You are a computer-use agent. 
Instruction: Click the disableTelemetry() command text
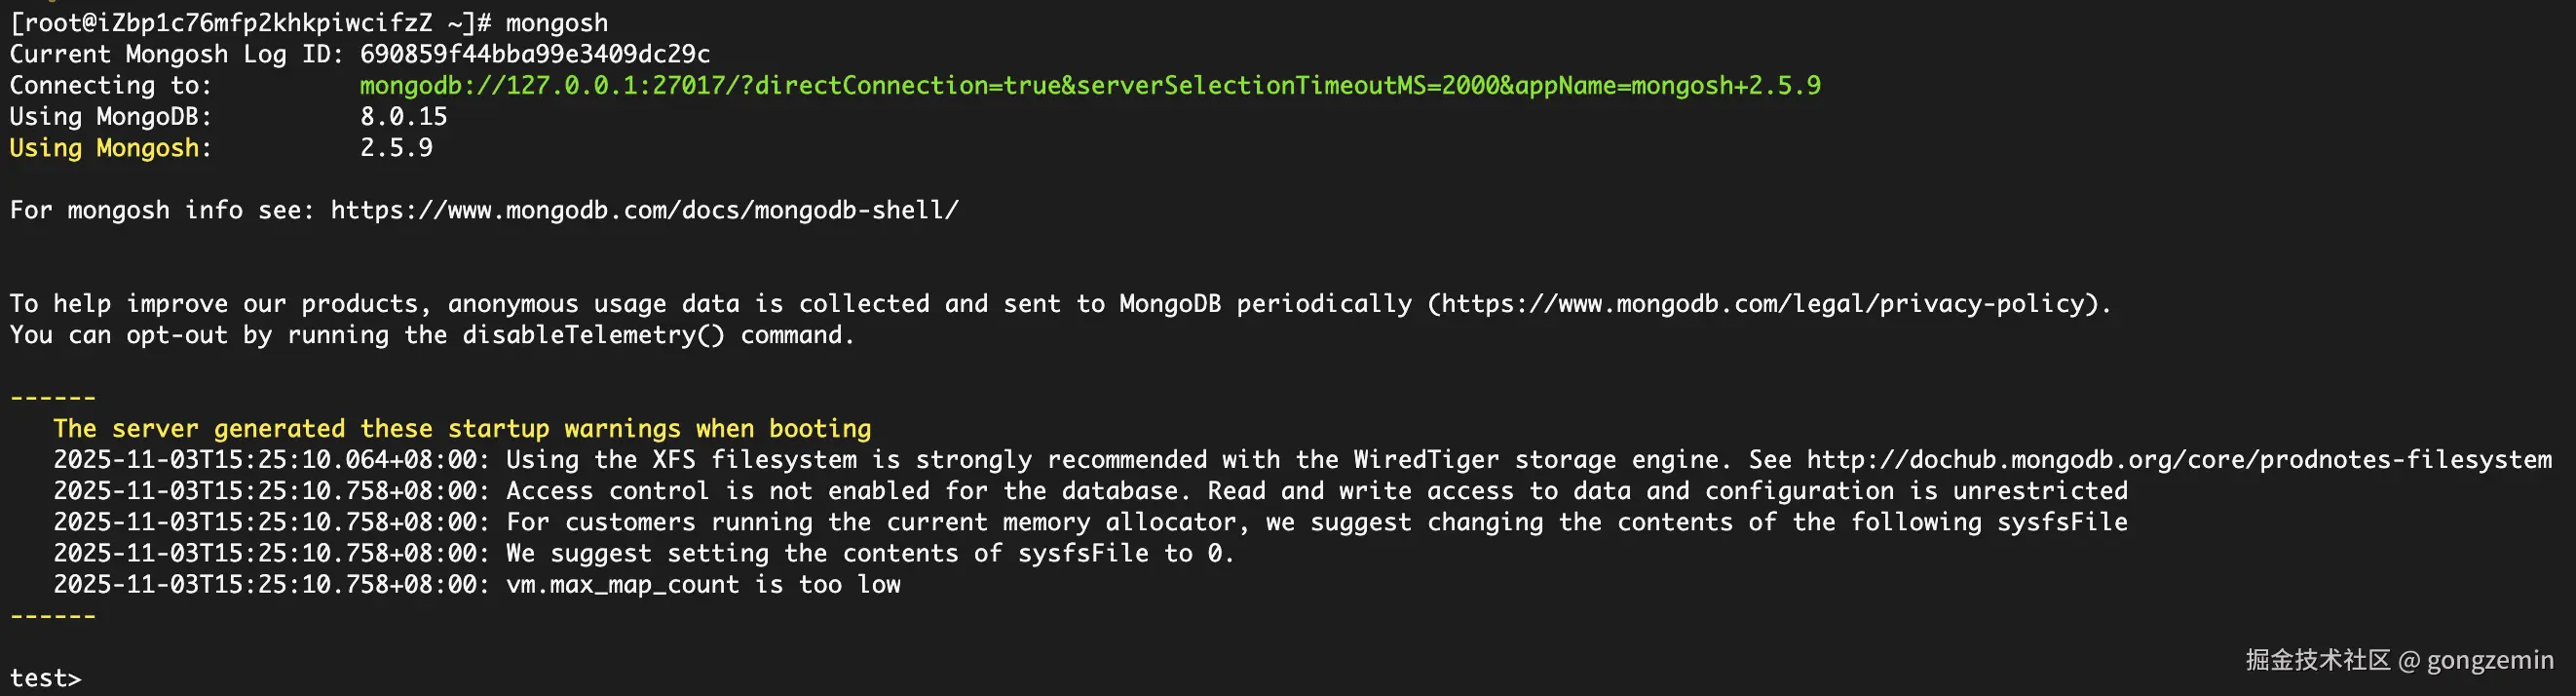coord(593,335)
